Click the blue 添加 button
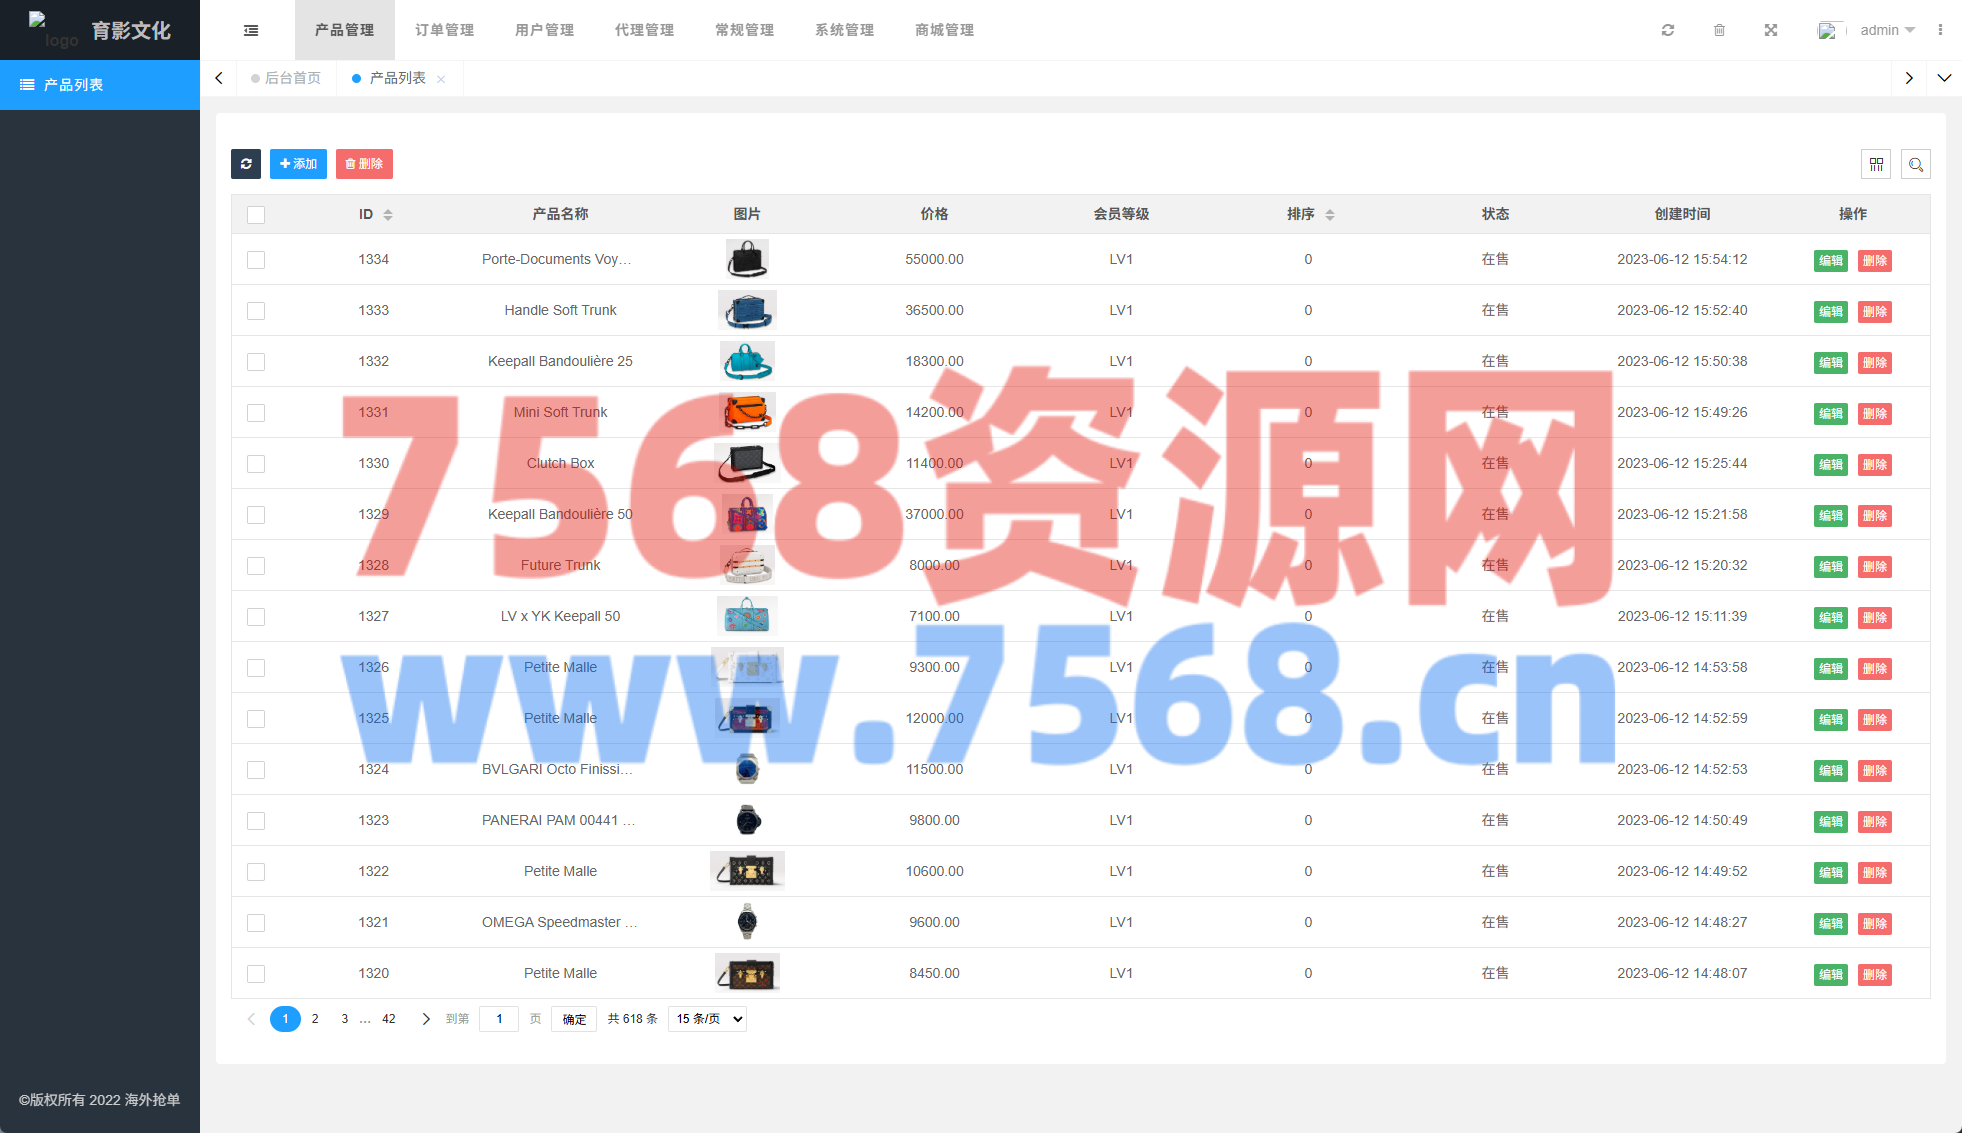This screenshot has width=1962, height=1133. coord(298,164)
